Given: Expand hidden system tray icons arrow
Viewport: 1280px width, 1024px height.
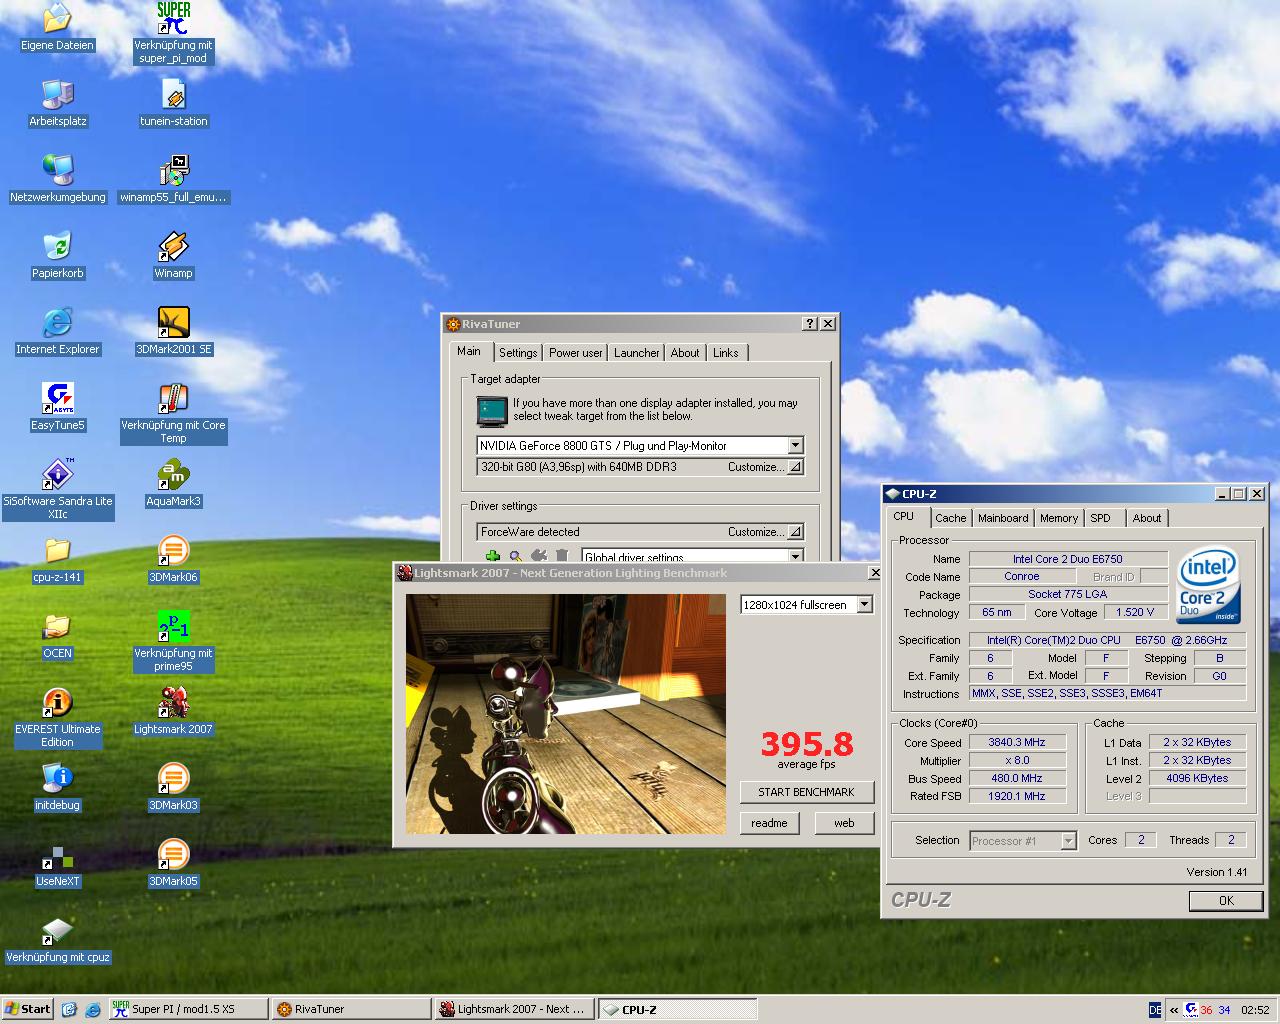Looking at the screenshot, I should [x=1174, y=1010].
